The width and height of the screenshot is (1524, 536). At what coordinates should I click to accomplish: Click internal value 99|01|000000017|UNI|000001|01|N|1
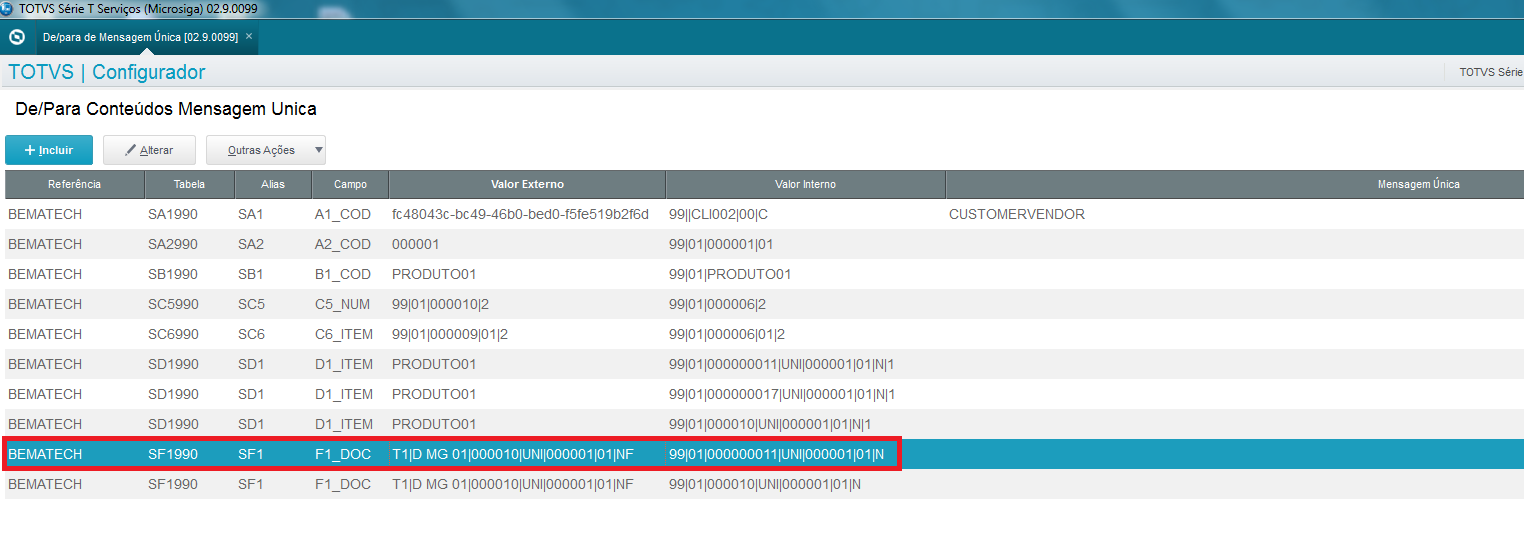[x=782, y=394]
